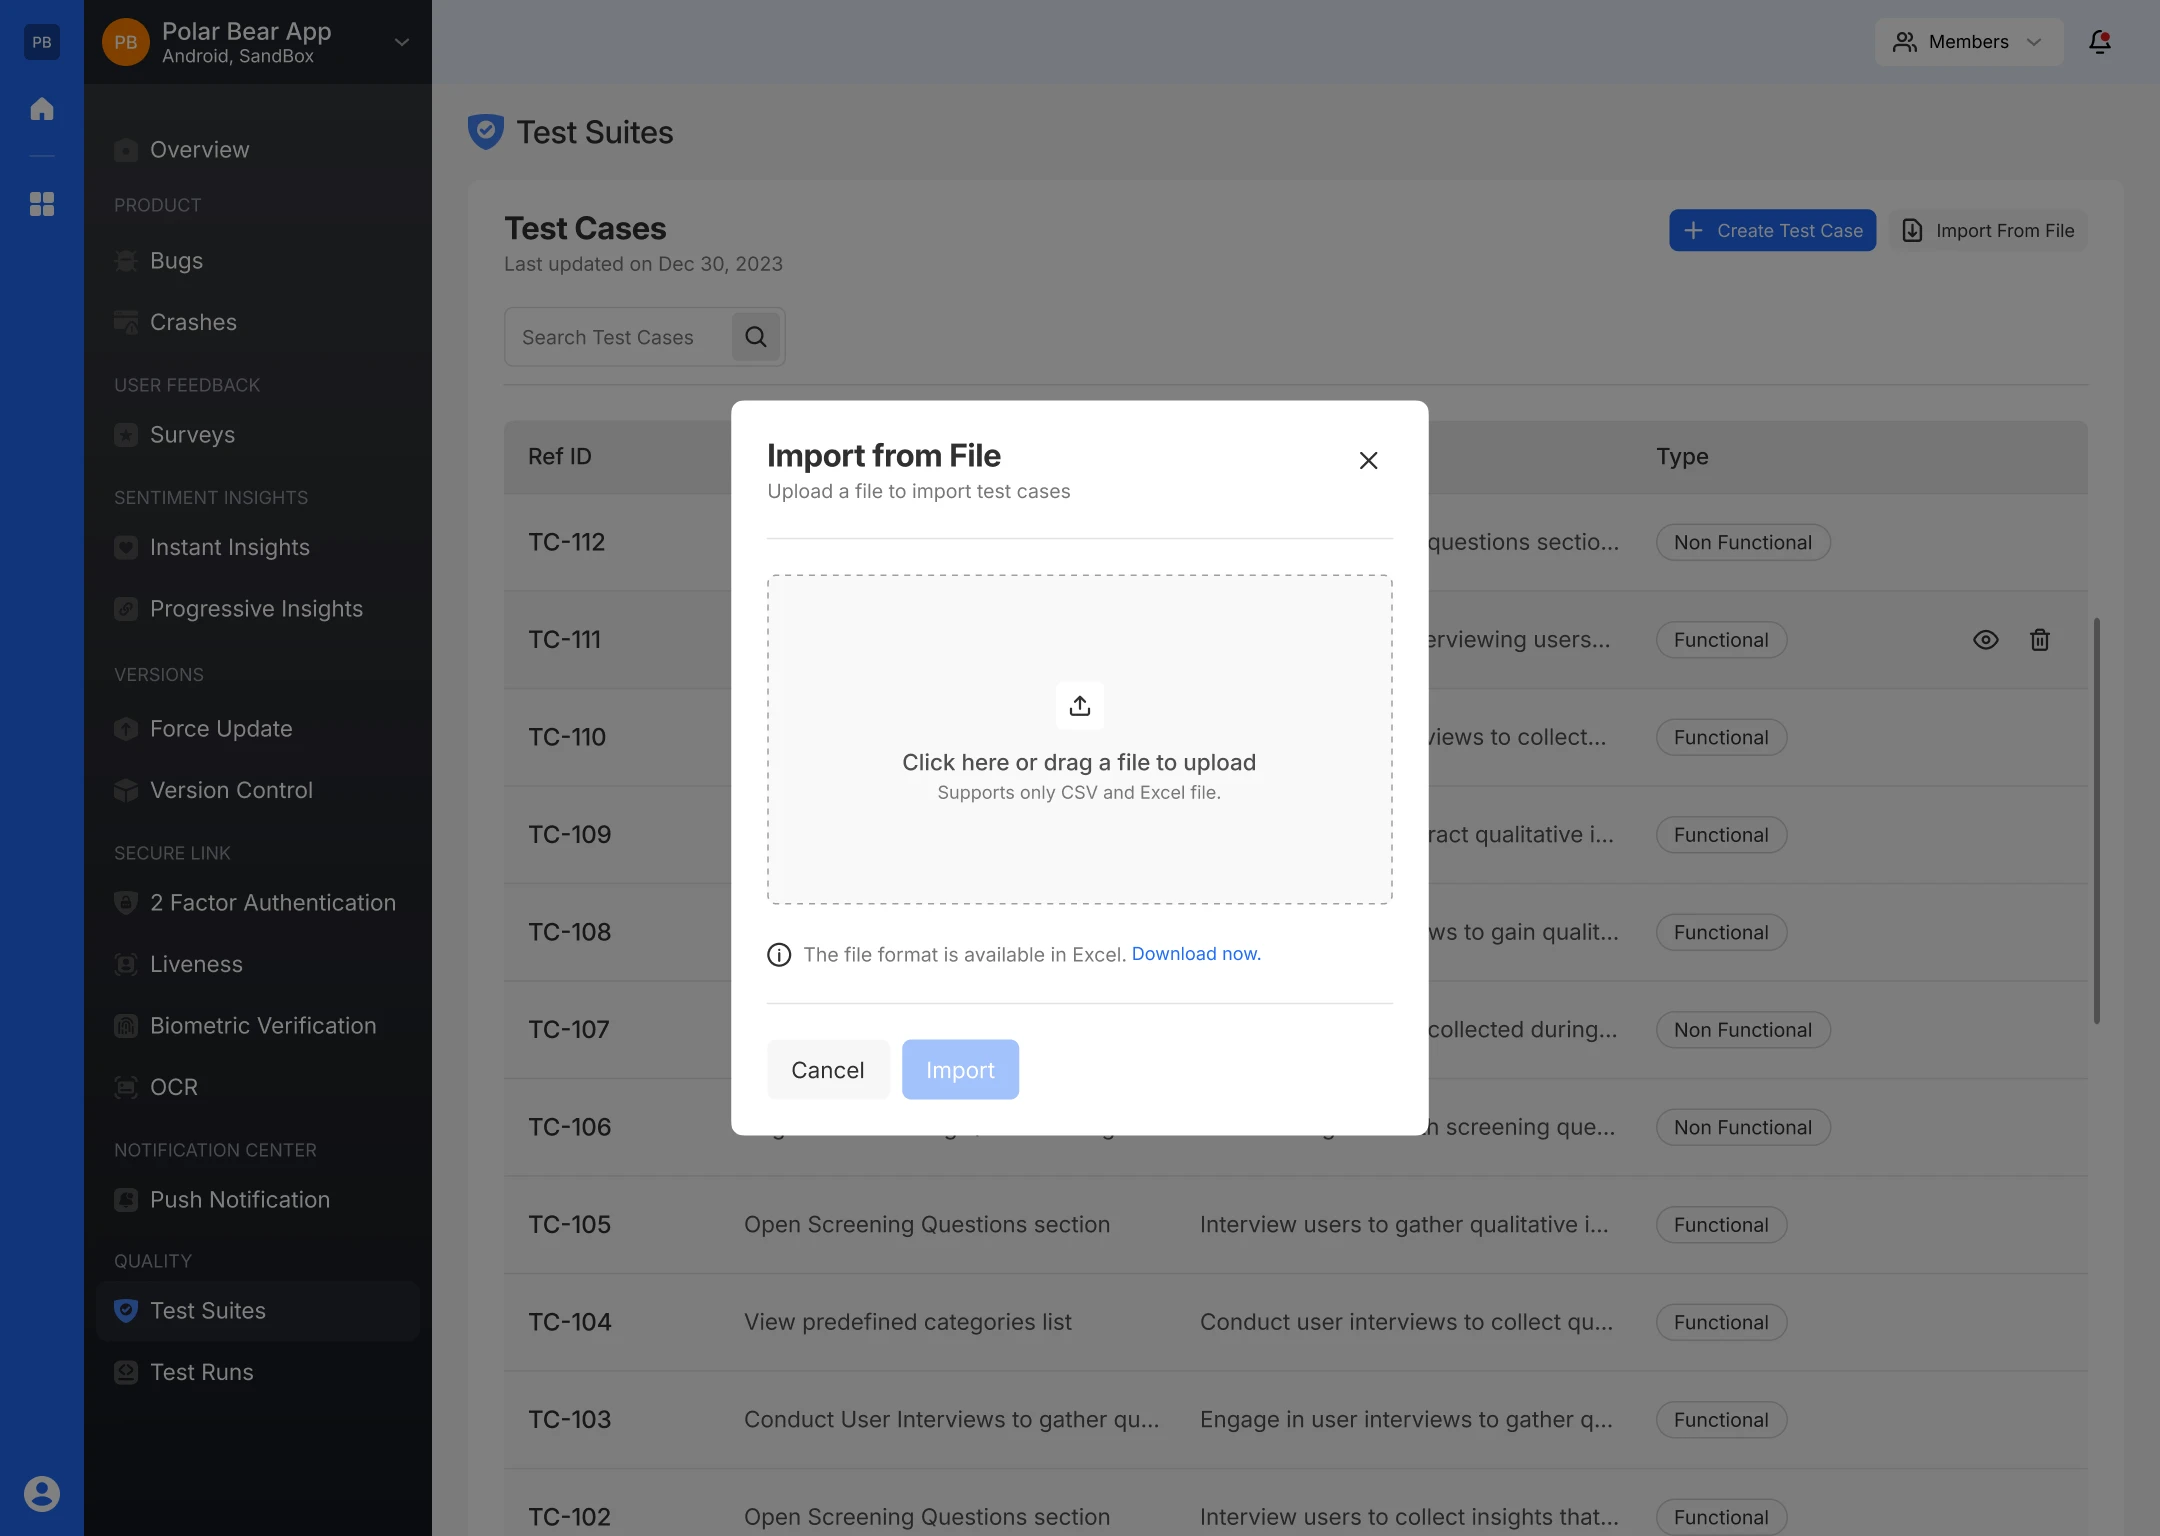
Task: Expand the Polar Bear App project switcher
Action: (402, 42)
